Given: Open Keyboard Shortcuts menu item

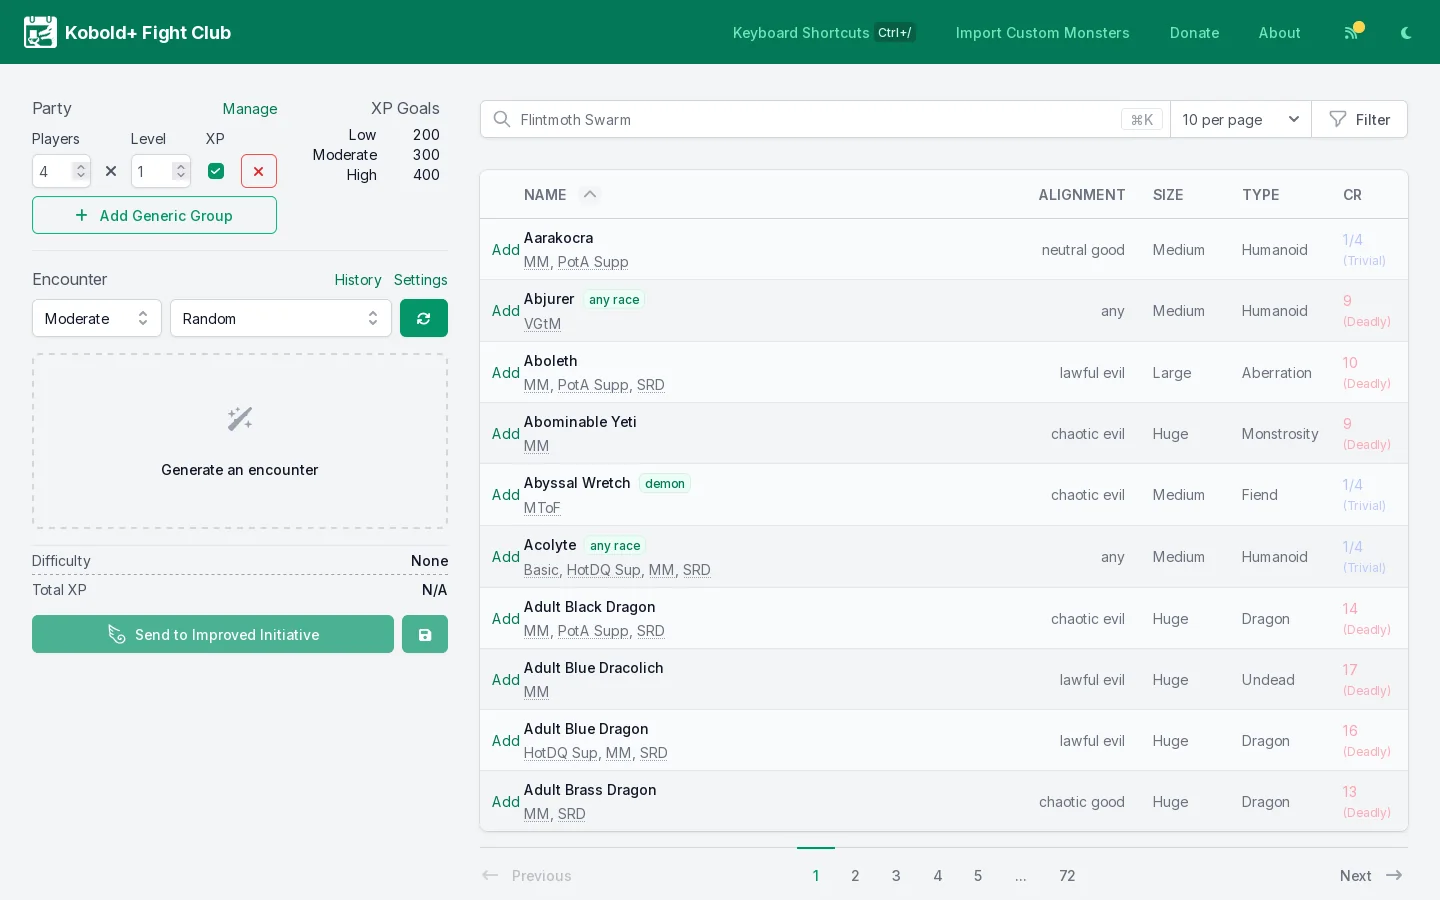Looking at the screenshot, I should tap(824, 32).
